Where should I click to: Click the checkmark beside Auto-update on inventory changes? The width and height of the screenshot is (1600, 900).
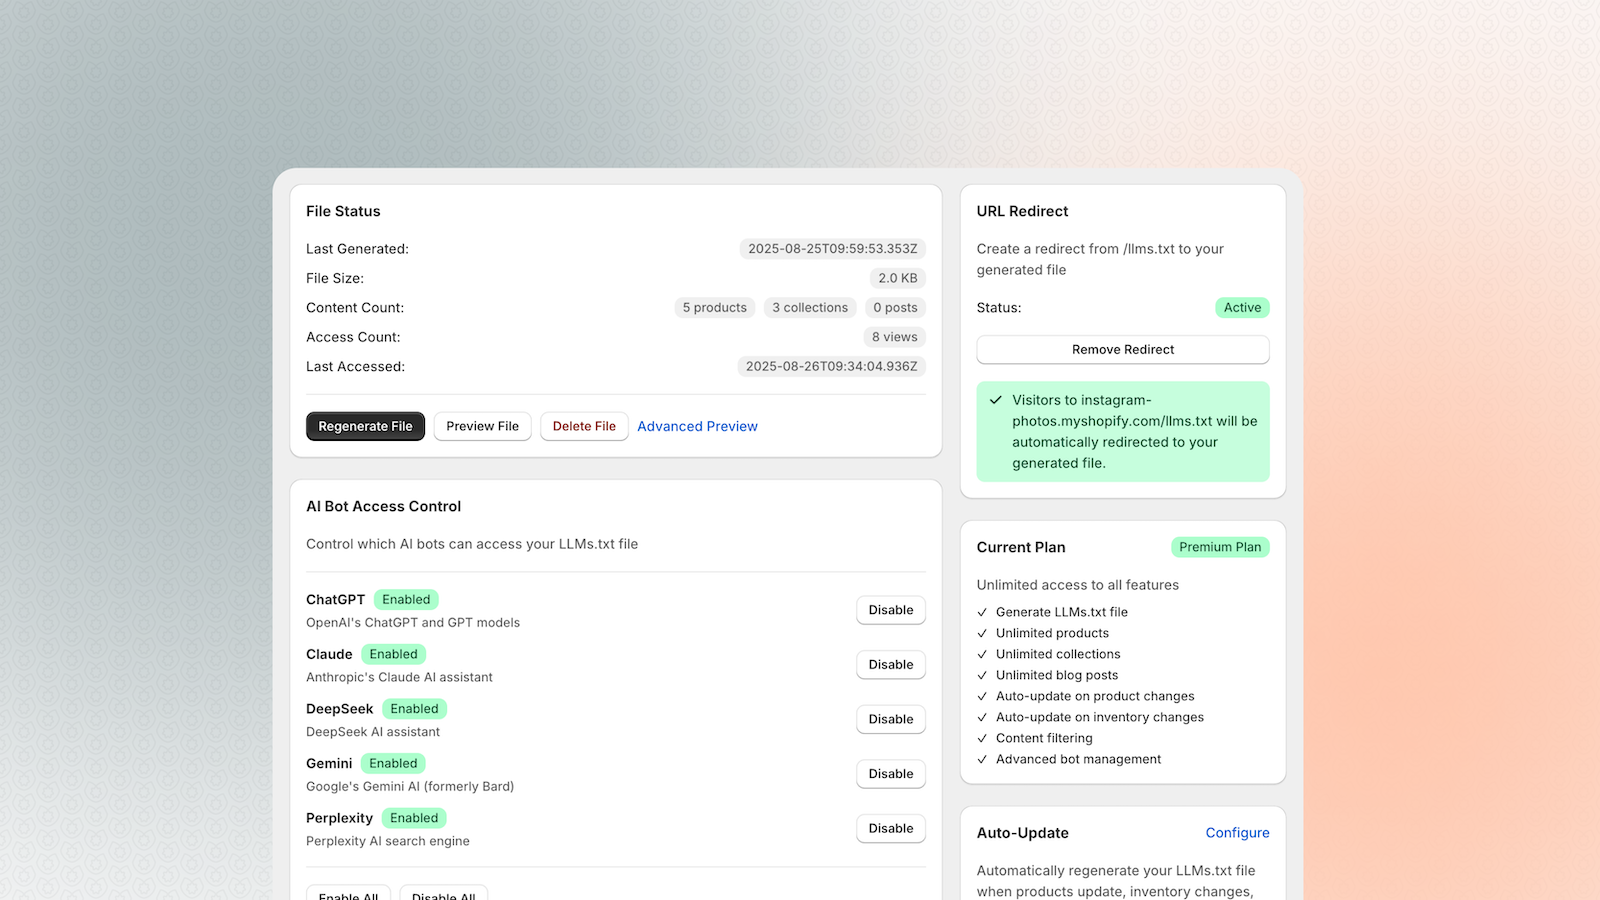coord(982,717)
